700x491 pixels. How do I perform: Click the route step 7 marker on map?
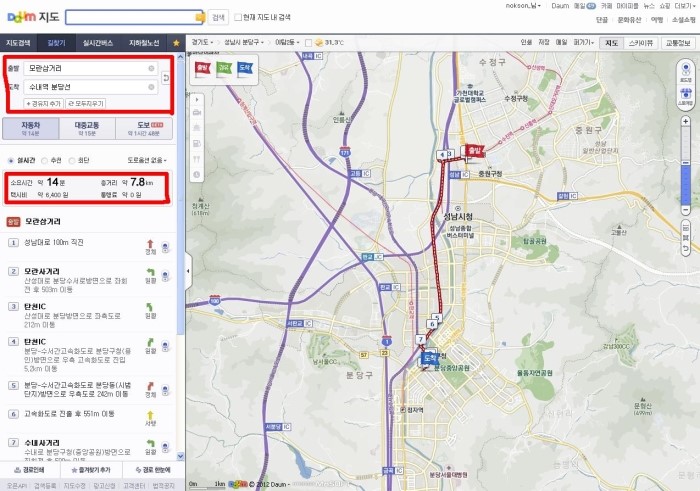pyautogui.click(x=420, y=339)
